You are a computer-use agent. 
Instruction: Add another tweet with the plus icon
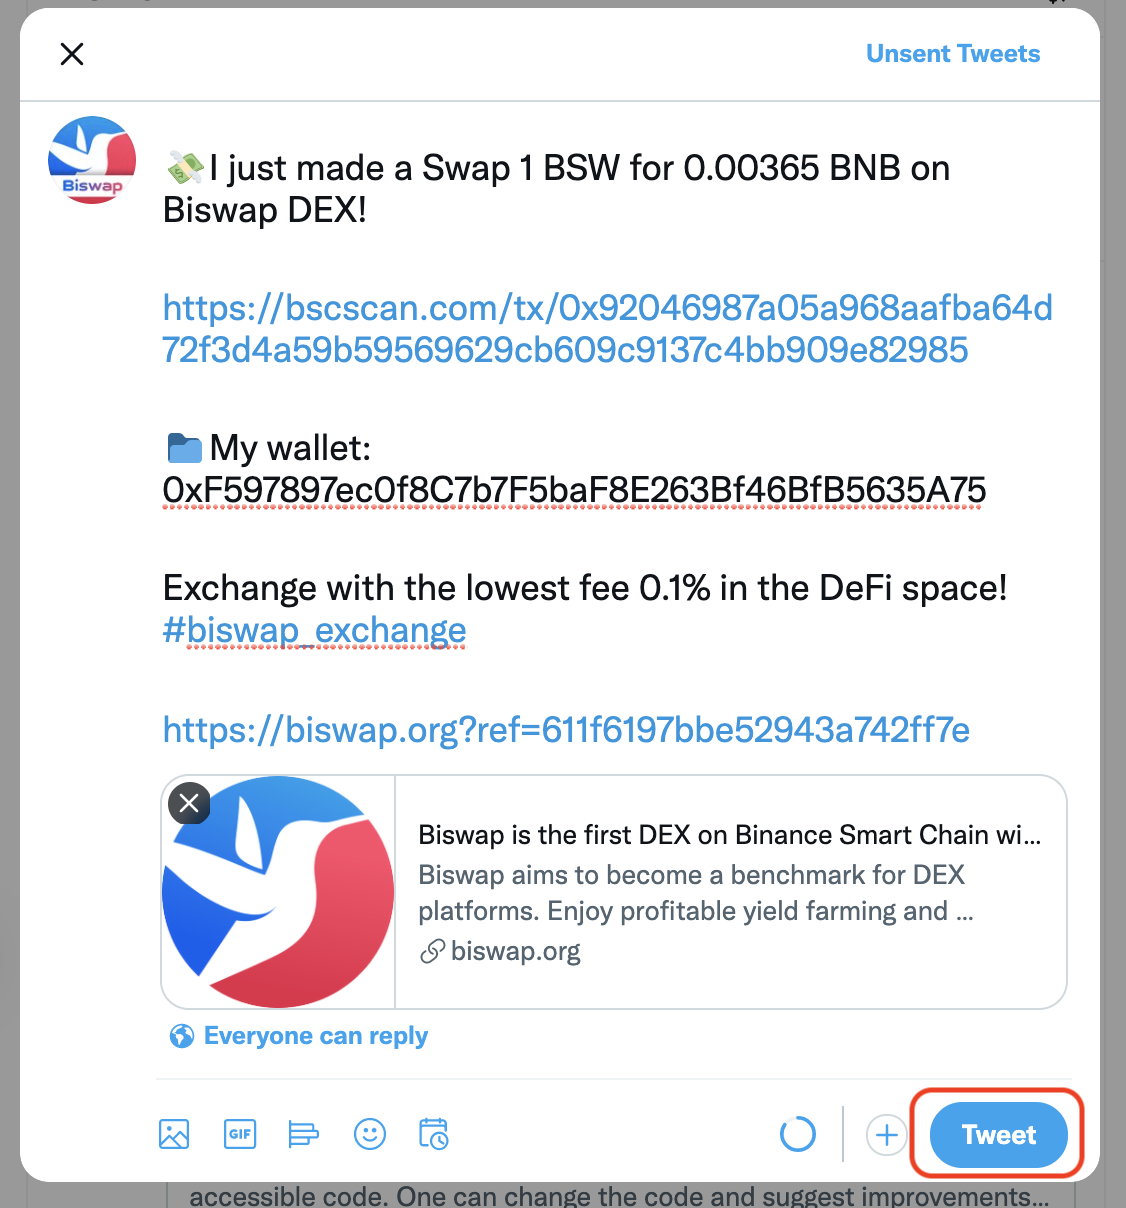(x=886, y=1135)
